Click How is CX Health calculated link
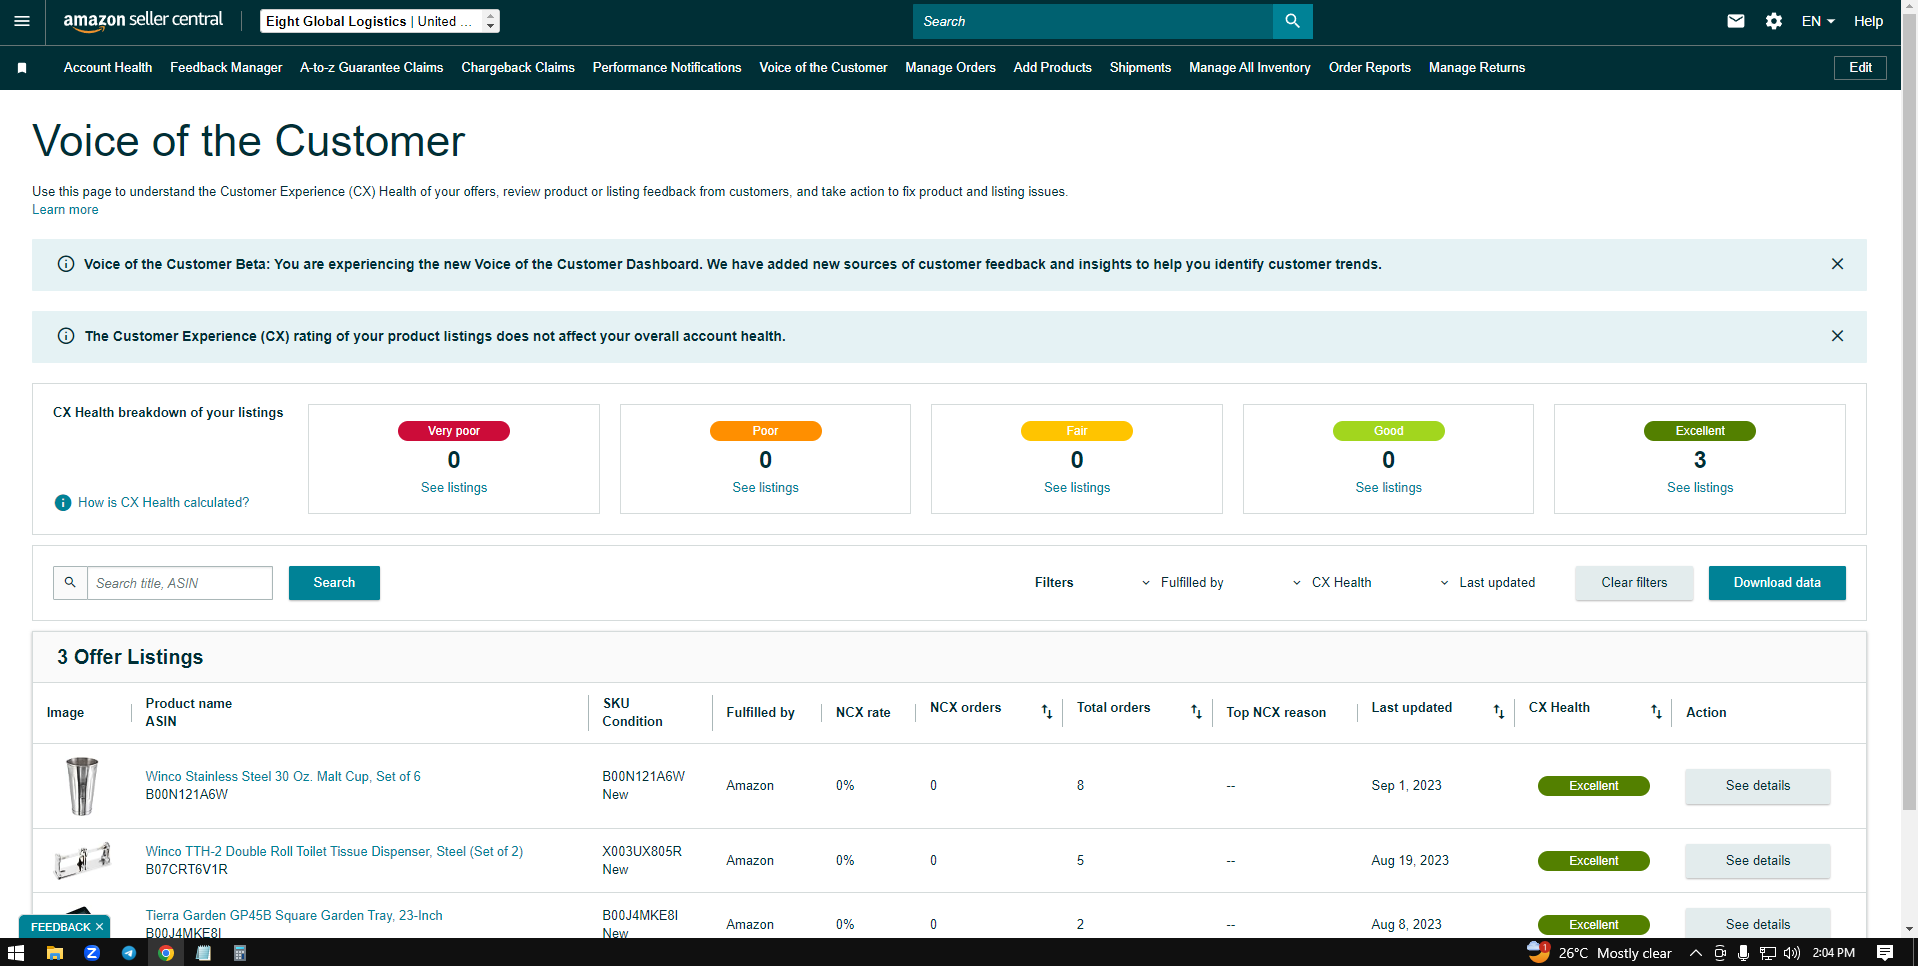The width and height of the screenshot is (1918, 966). point(164,503)
